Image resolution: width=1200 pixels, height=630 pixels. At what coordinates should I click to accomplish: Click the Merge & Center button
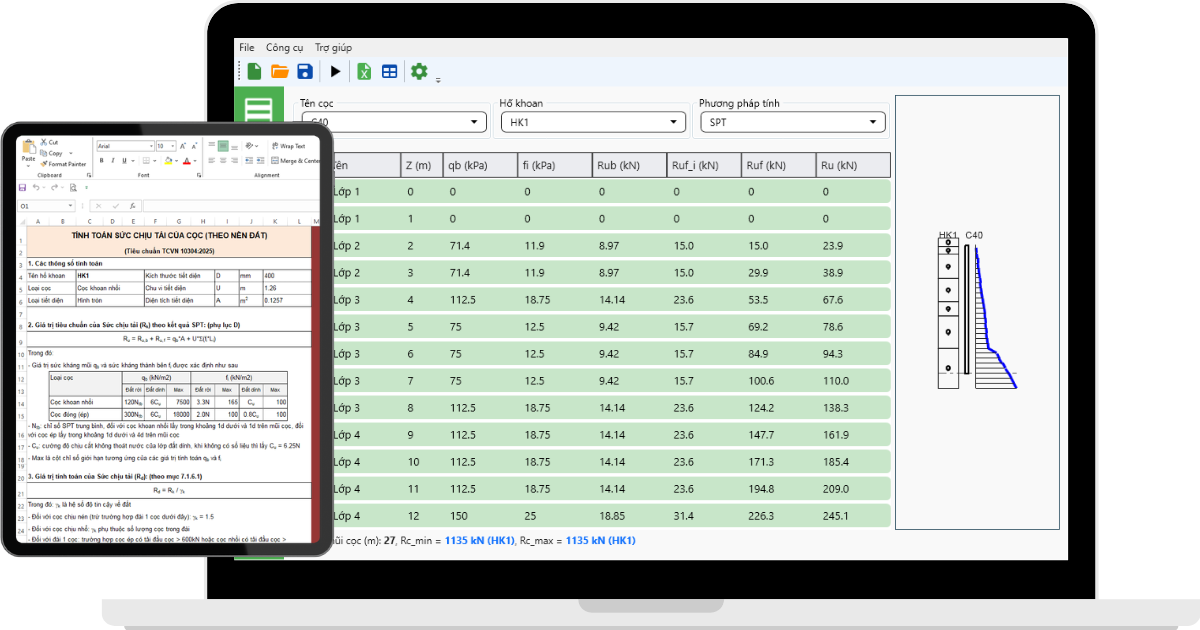point(297,160)
